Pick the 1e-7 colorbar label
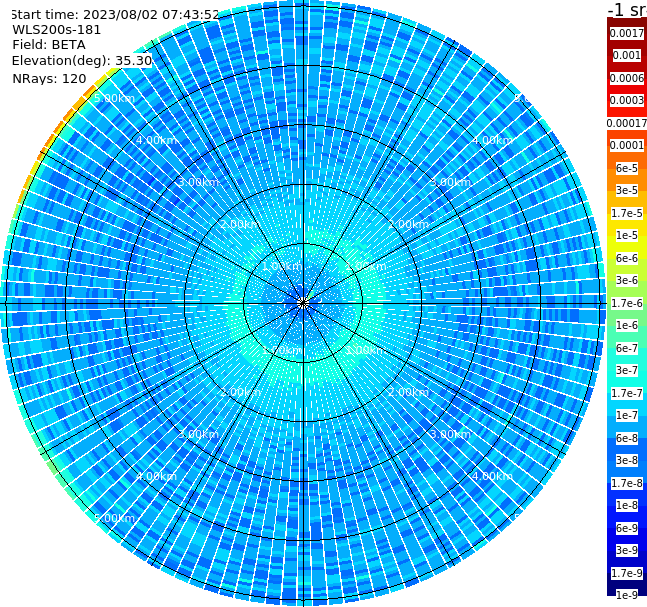 click(627, 415)
